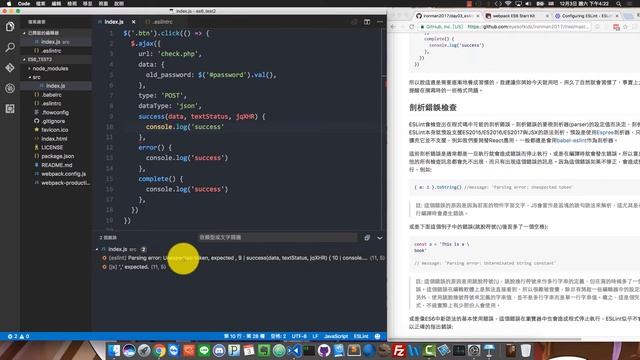Screen dimensions: 640x360
Task: Select LICENSE in file explorer
Action: coord(56,147)
